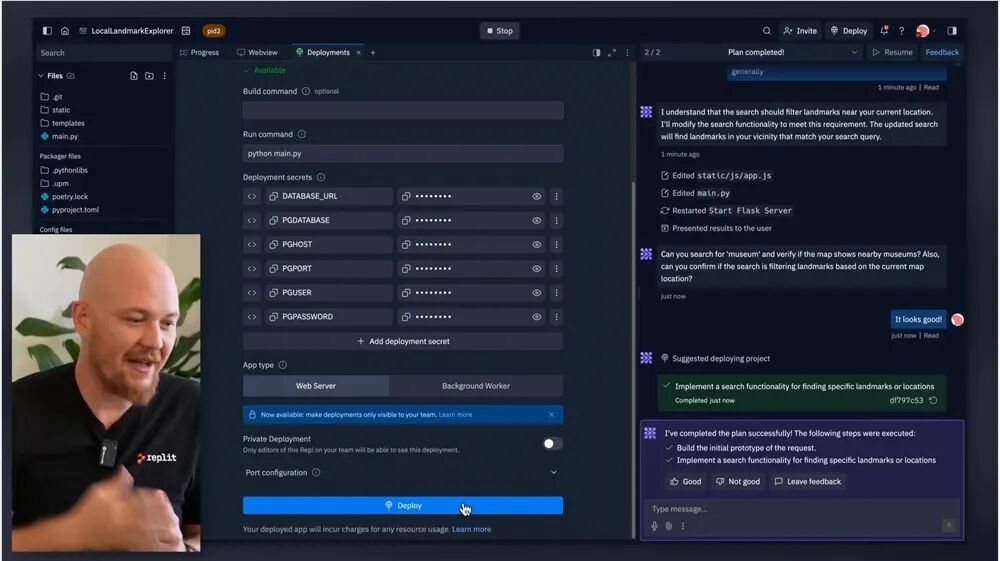Click the App type info icon
The height and width of the screenshot is (561, 1000).
coord(283,365)
